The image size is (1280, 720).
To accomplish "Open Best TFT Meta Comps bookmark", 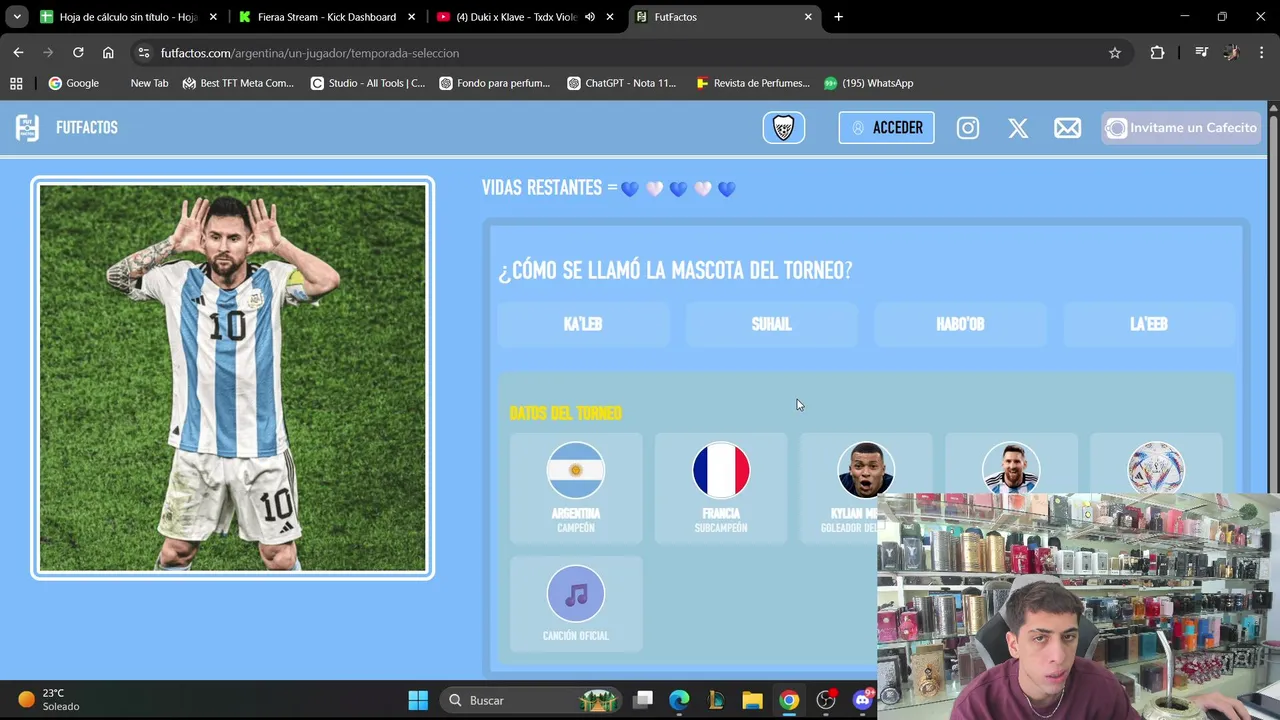I will (x=238, y=83).
